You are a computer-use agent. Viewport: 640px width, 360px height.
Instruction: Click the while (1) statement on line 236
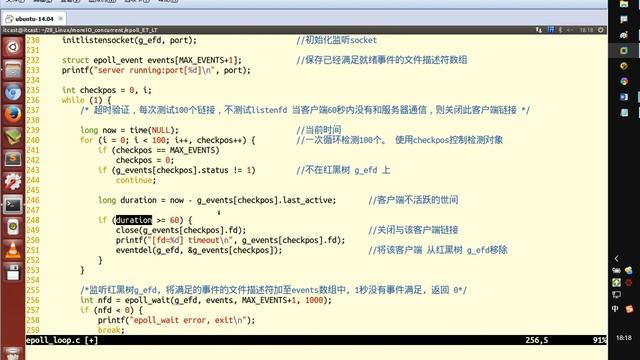(86, 100)
